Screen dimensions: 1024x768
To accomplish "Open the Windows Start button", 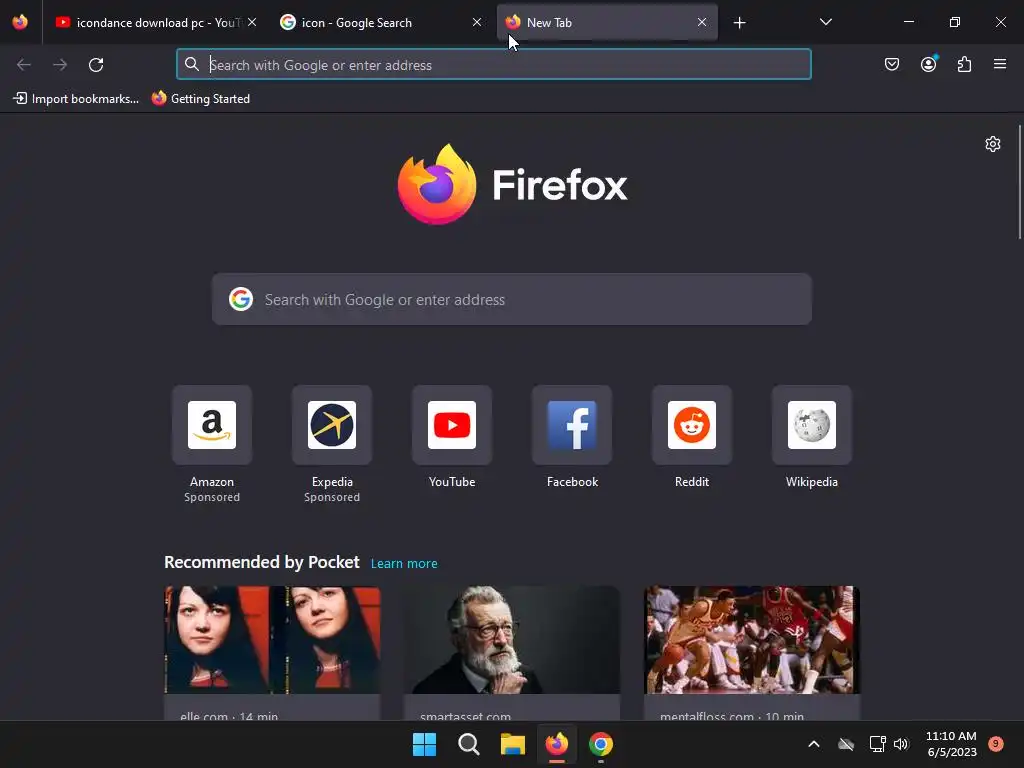I will (424, 744).
